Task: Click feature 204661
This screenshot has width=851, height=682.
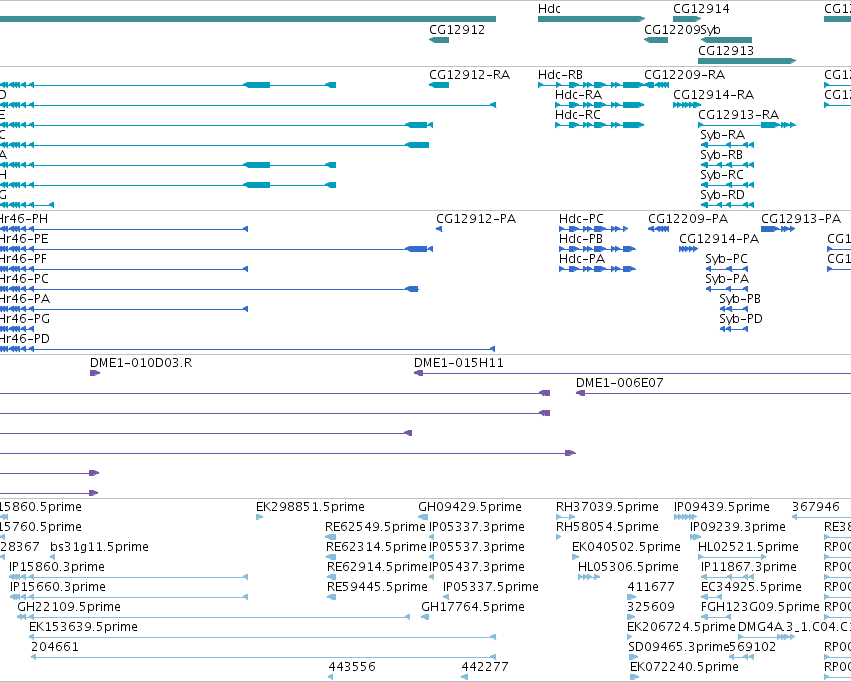Action: (55, 648)
